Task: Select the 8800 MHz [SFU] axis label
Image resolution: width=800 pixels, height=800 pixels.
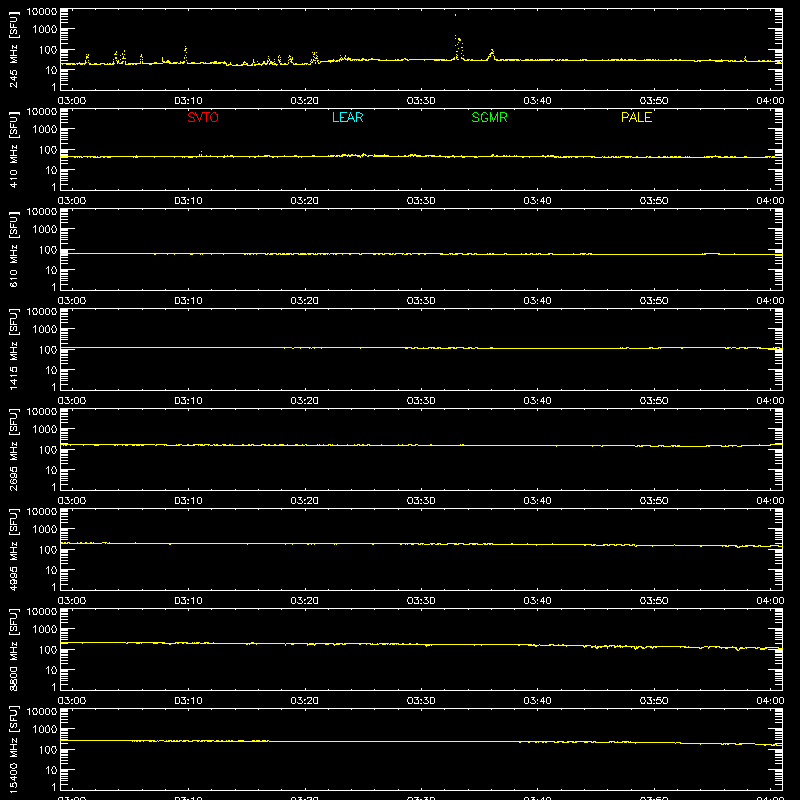Action: (x=14, y=649)
